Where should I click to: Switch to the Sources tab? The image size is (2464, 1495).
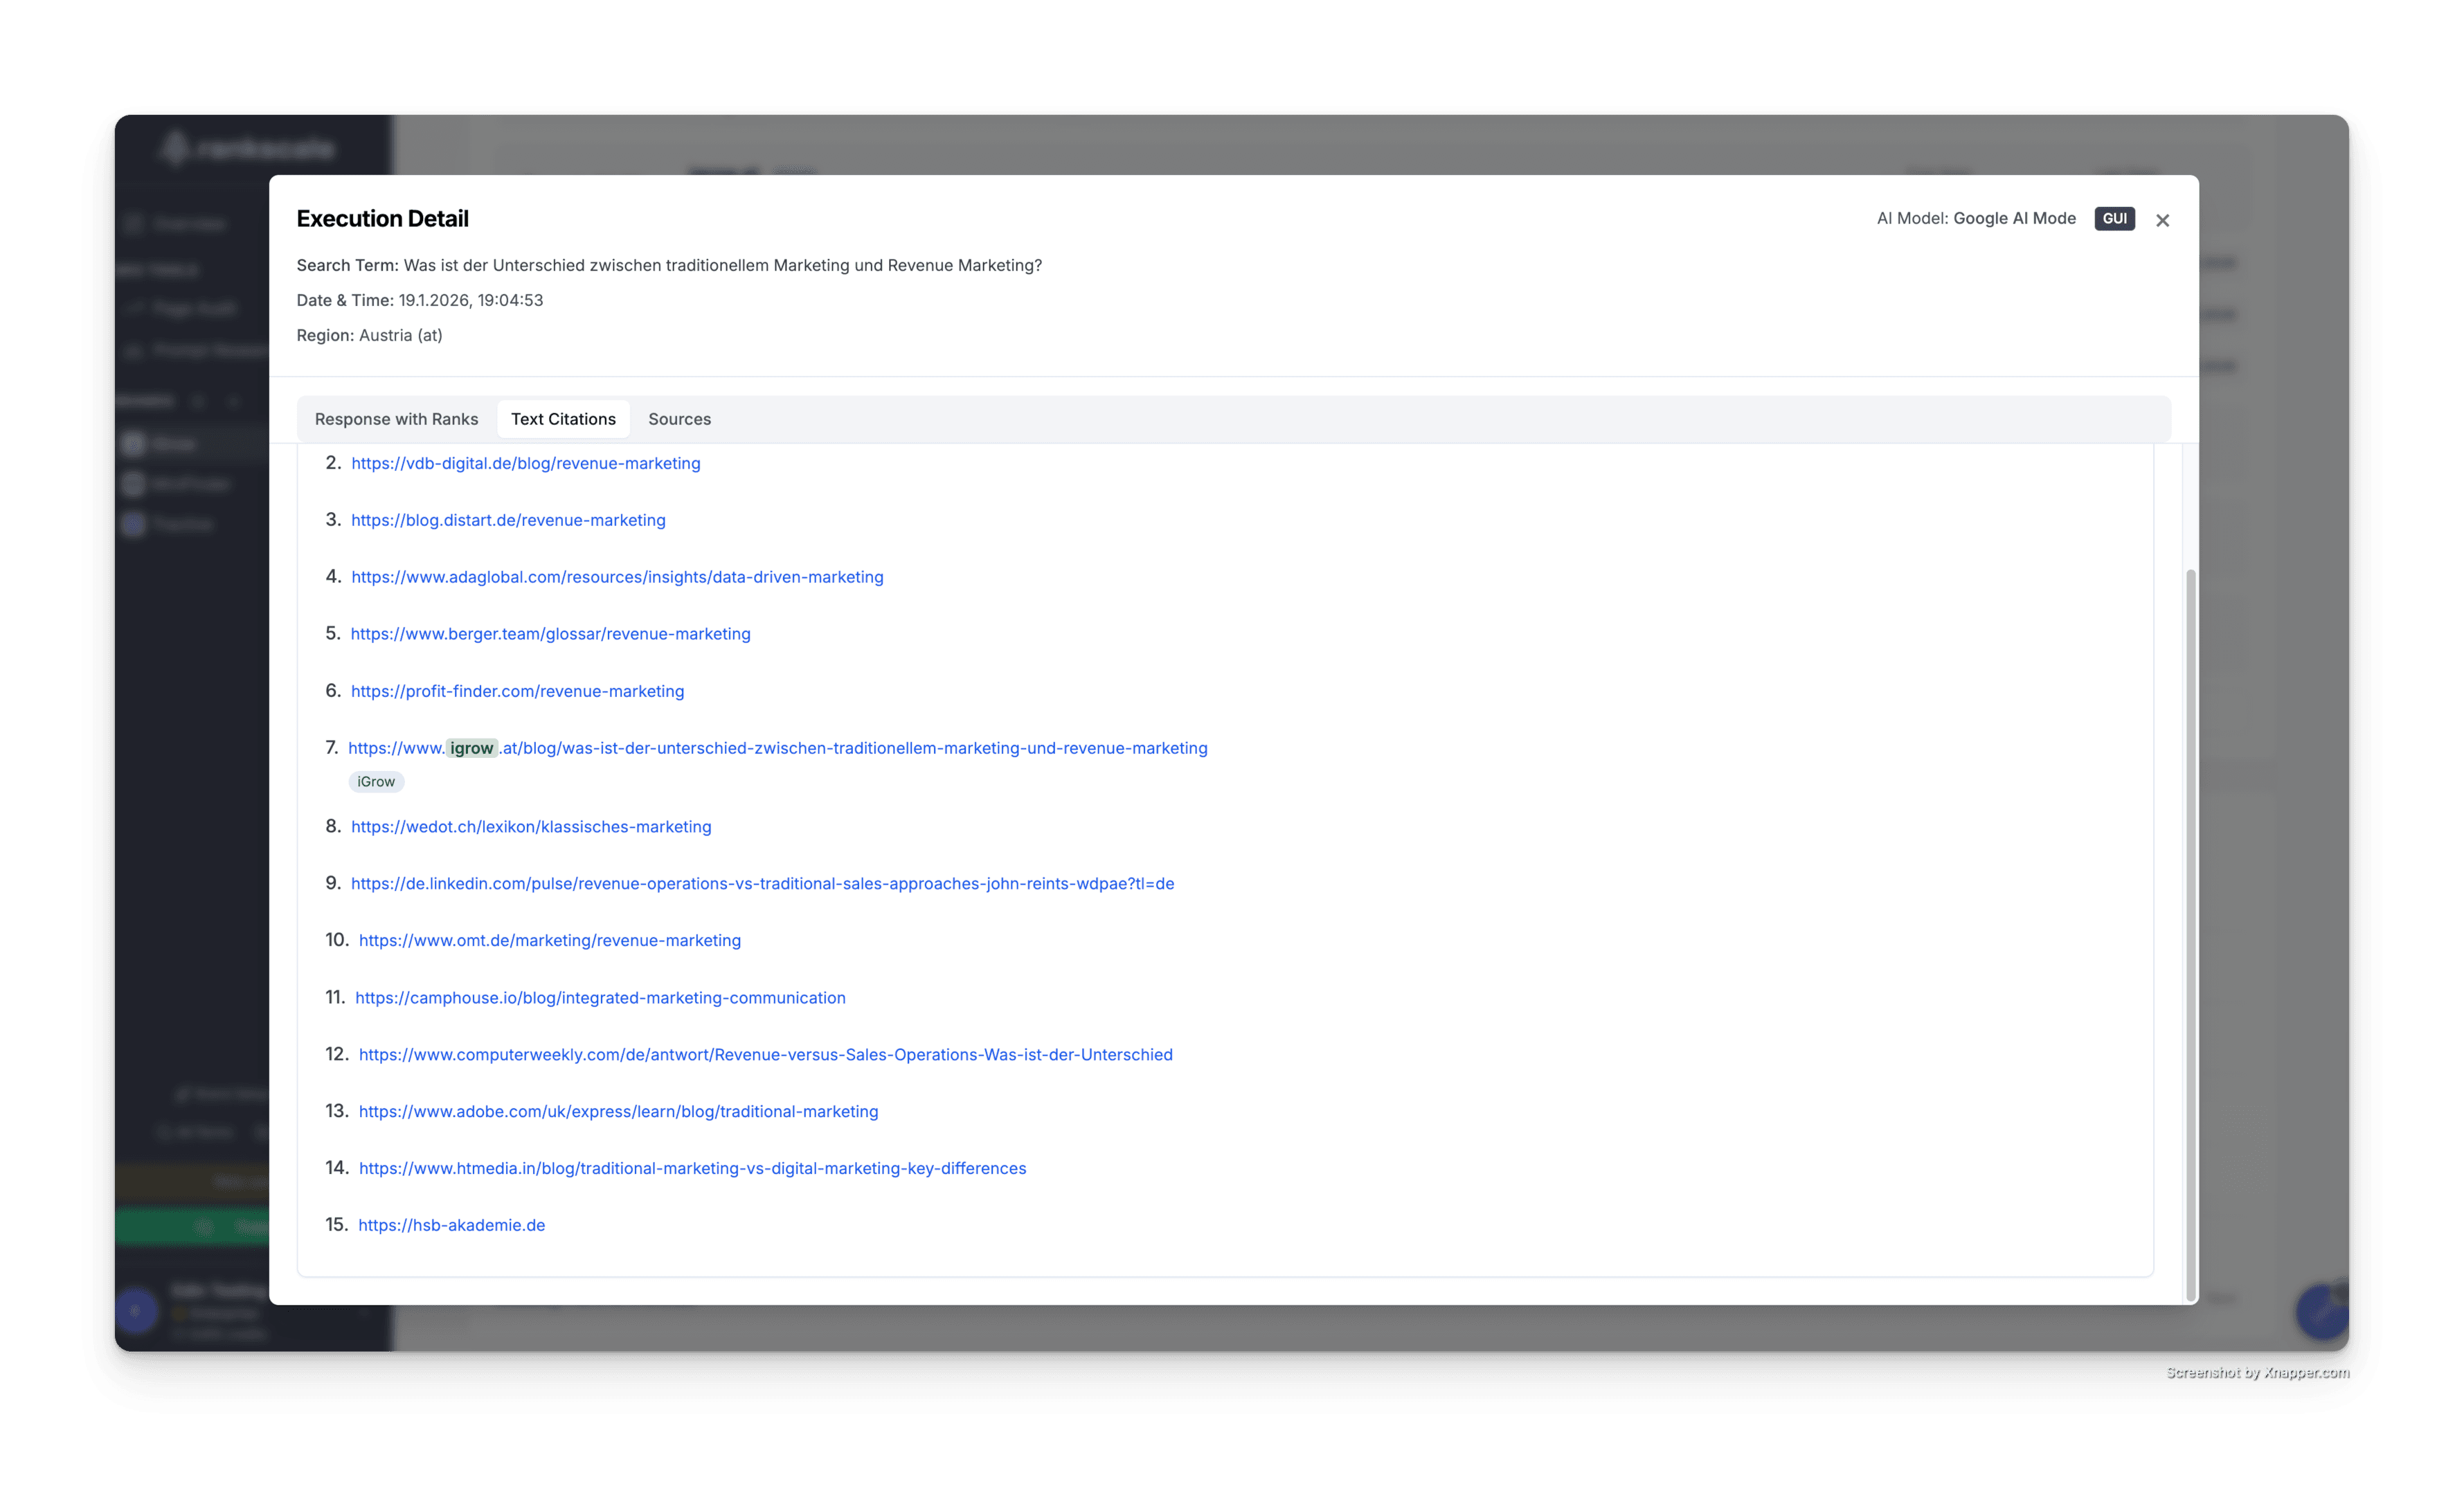pos(679,419)
